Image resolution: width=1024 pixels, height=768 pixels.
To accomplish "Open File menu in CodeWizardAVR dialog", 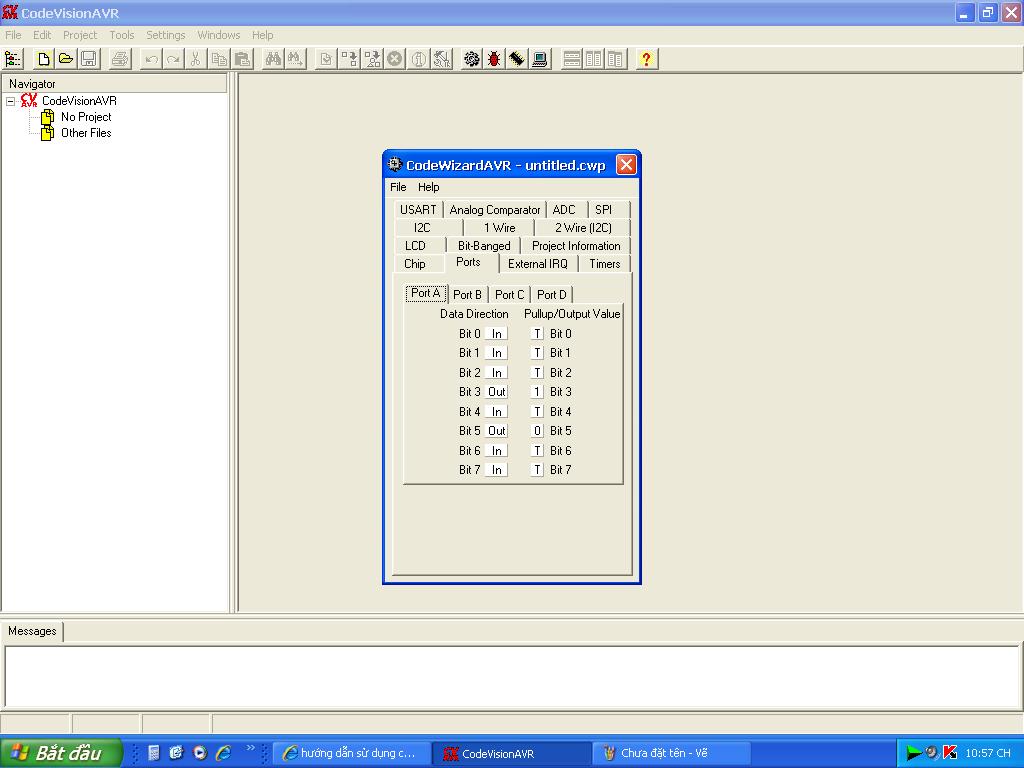I will pyautogui.click(x=398, y=187).
